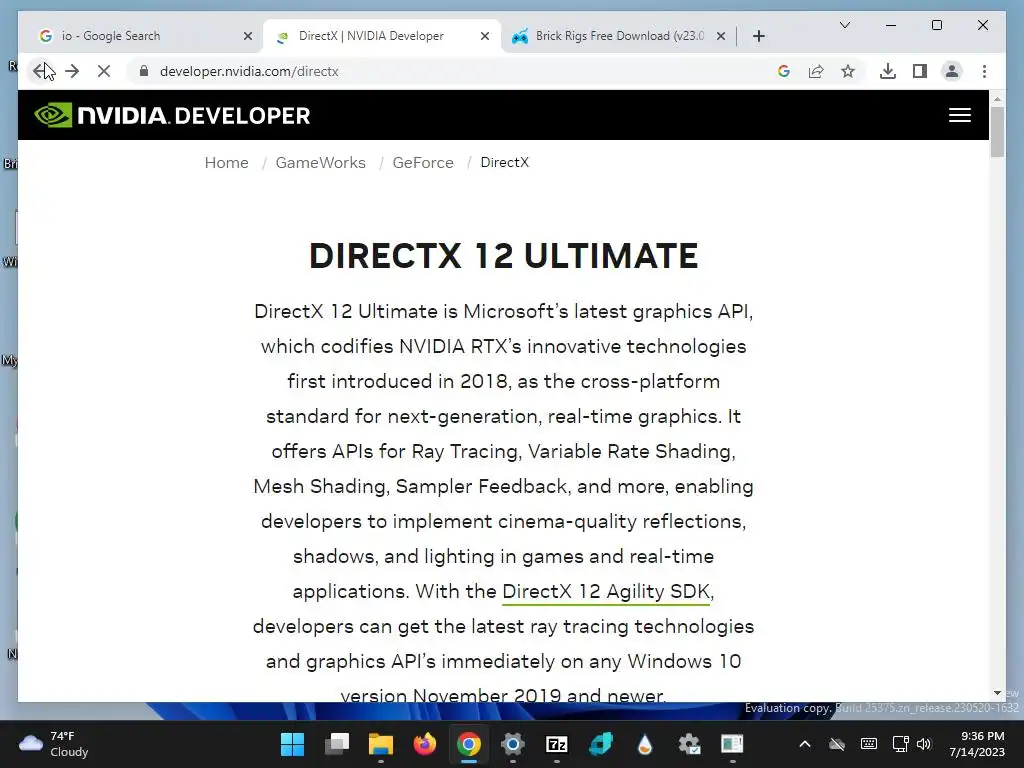Open Chrome three-dot menu

click(x=984, y=71)
